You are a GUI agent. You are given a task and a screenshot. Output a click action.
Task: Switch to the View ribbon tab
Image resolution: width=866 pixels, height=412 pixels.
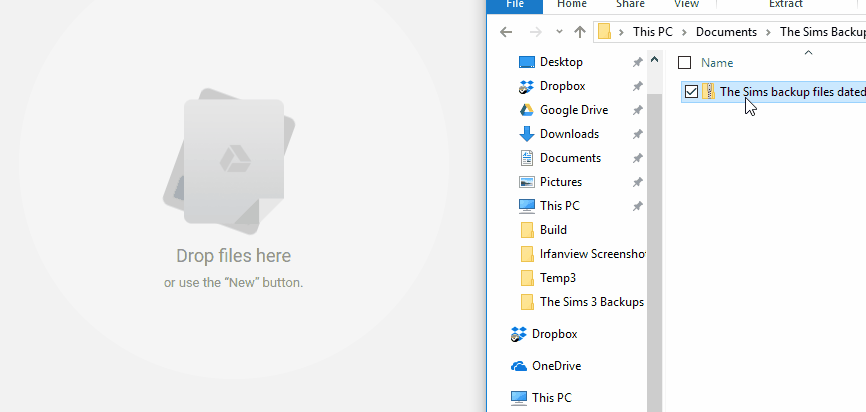687,4
